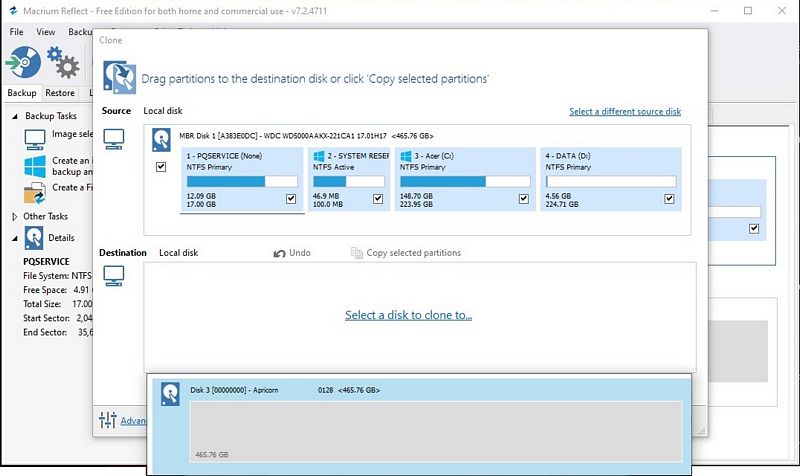Click the MBR Disk 1 WDC title text
This screenshot has height=476, width=800.
pos(306,136)
